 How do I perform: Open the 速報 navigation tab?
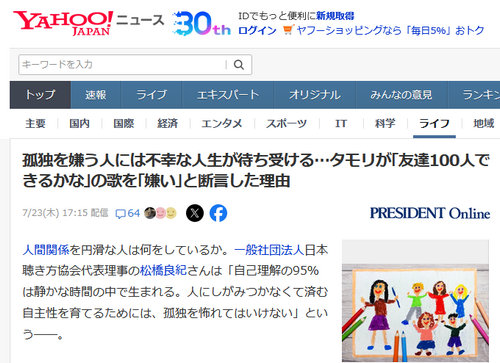pyautogui.click(x=96, y=95)
